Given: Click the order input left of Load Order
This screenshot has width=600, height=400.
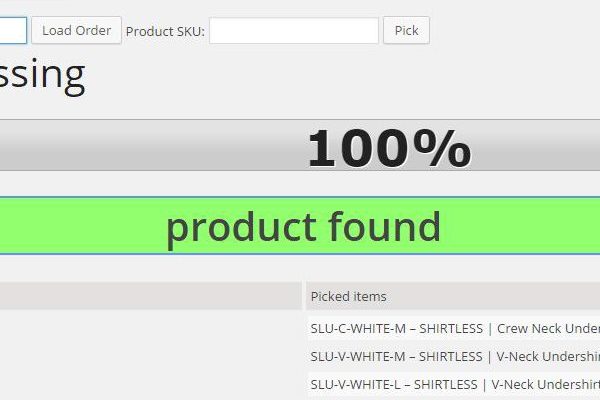Looking at the screenshot, I should click(12, 30).
